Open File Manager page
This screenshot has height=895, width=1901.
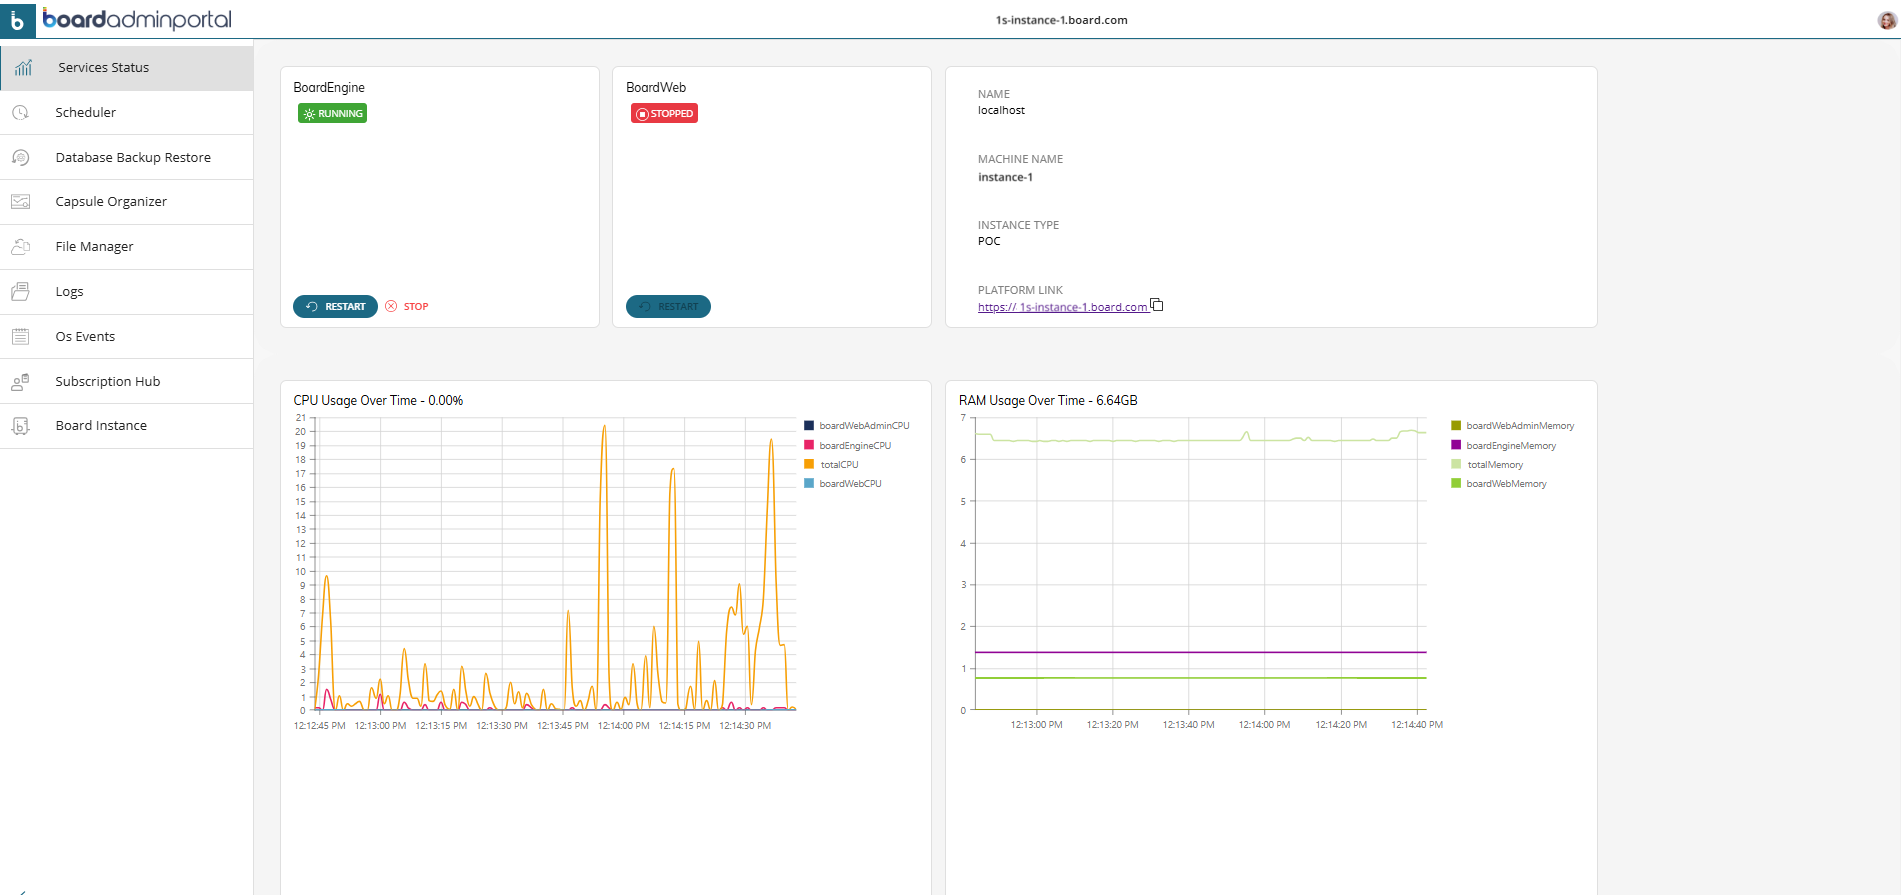point(127,246)
